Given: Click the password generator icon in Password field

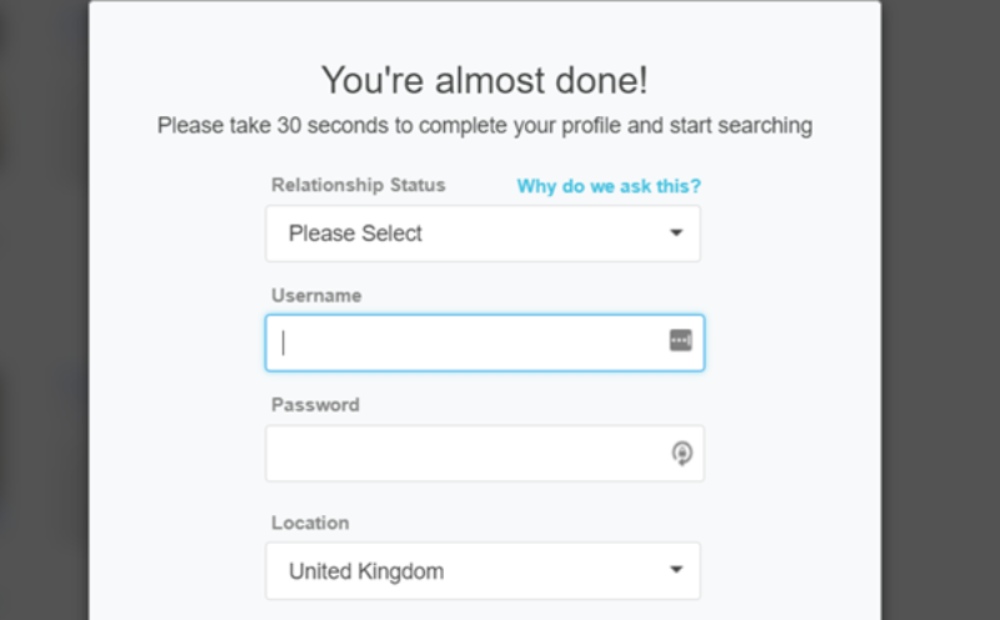Looking at the screenshot, I should (682, 454).
